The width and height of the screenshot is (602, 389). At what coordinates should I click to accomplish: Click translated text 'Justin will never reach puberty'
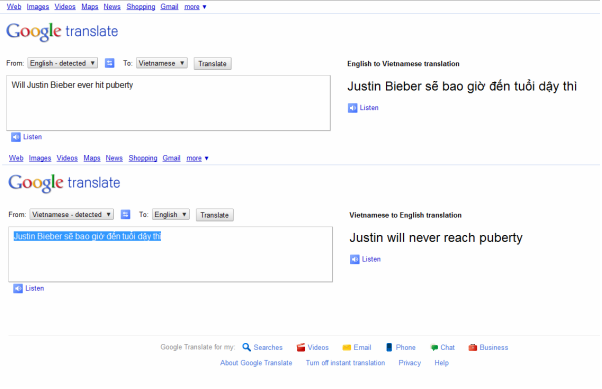pyautogui.click(x=436, y=238)
